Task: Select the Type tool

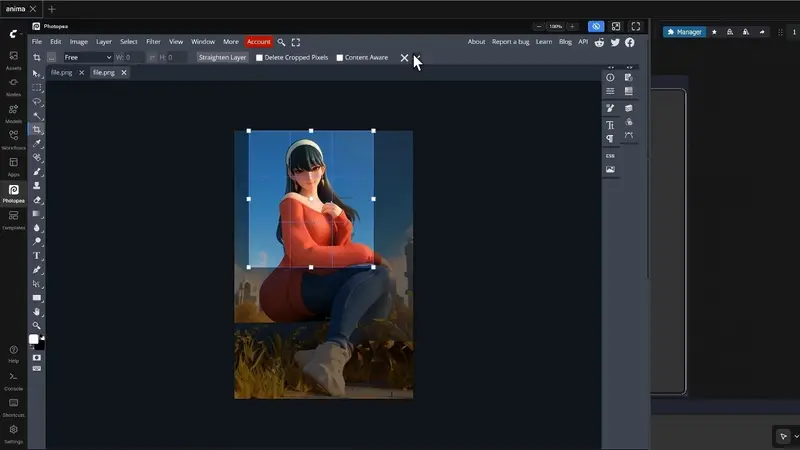Action: [x=37, y=256]
